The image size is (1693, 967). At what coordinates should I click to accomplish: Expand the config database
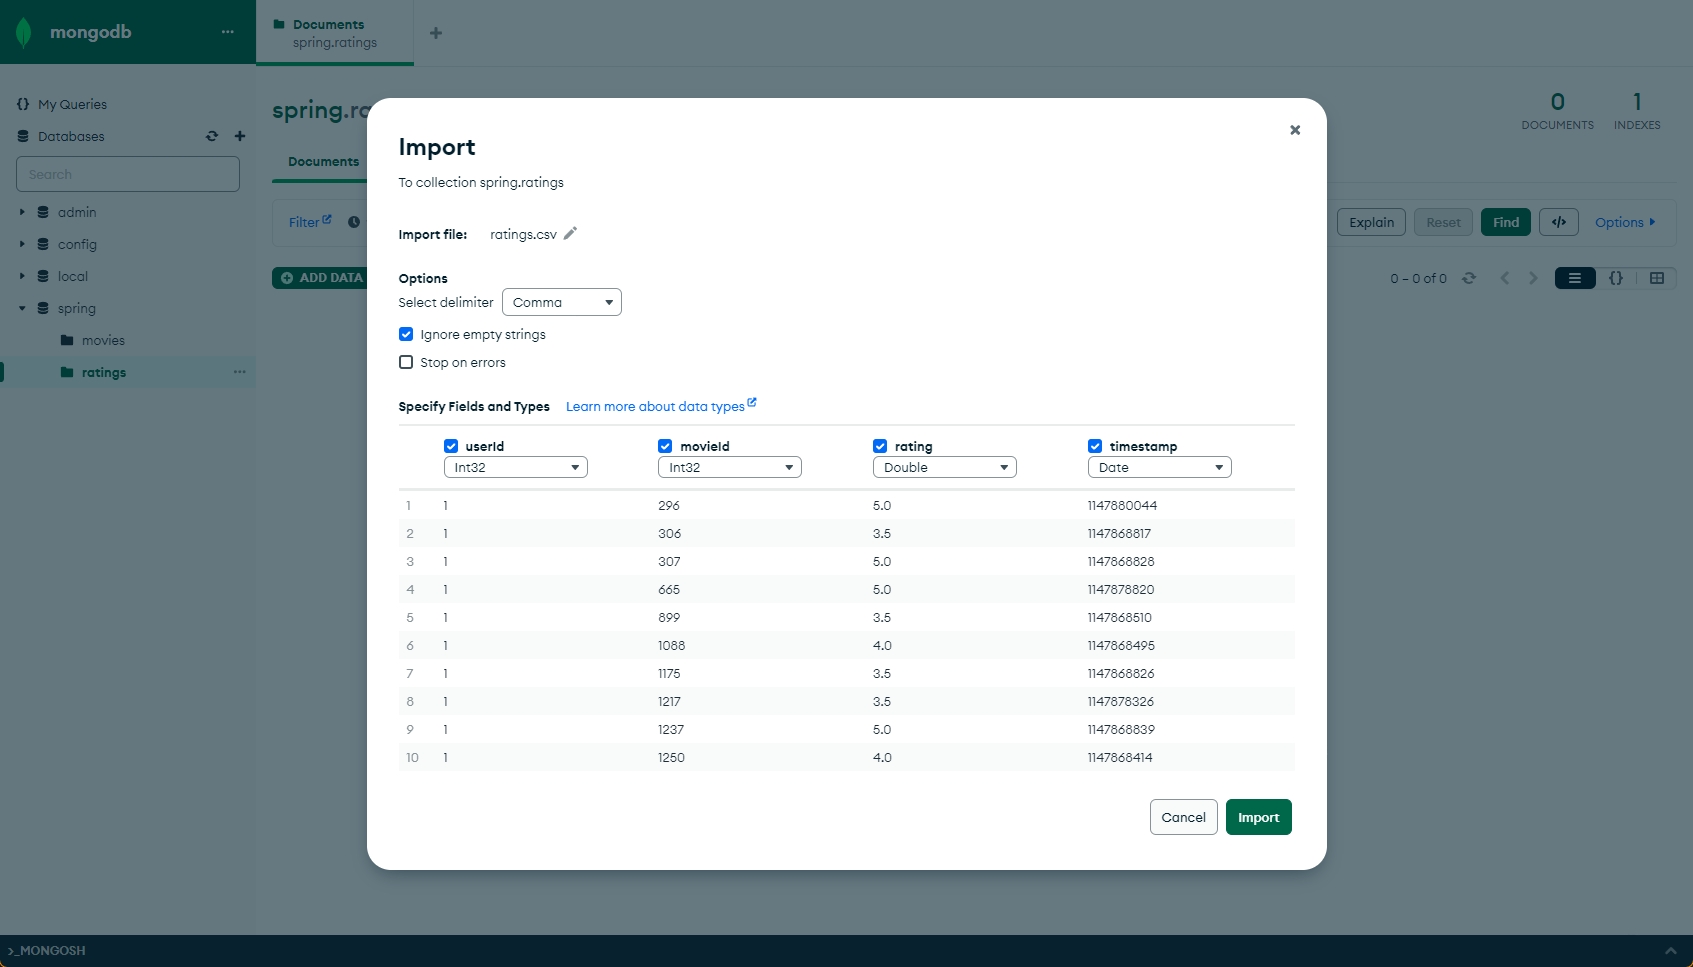coord(22,244)
